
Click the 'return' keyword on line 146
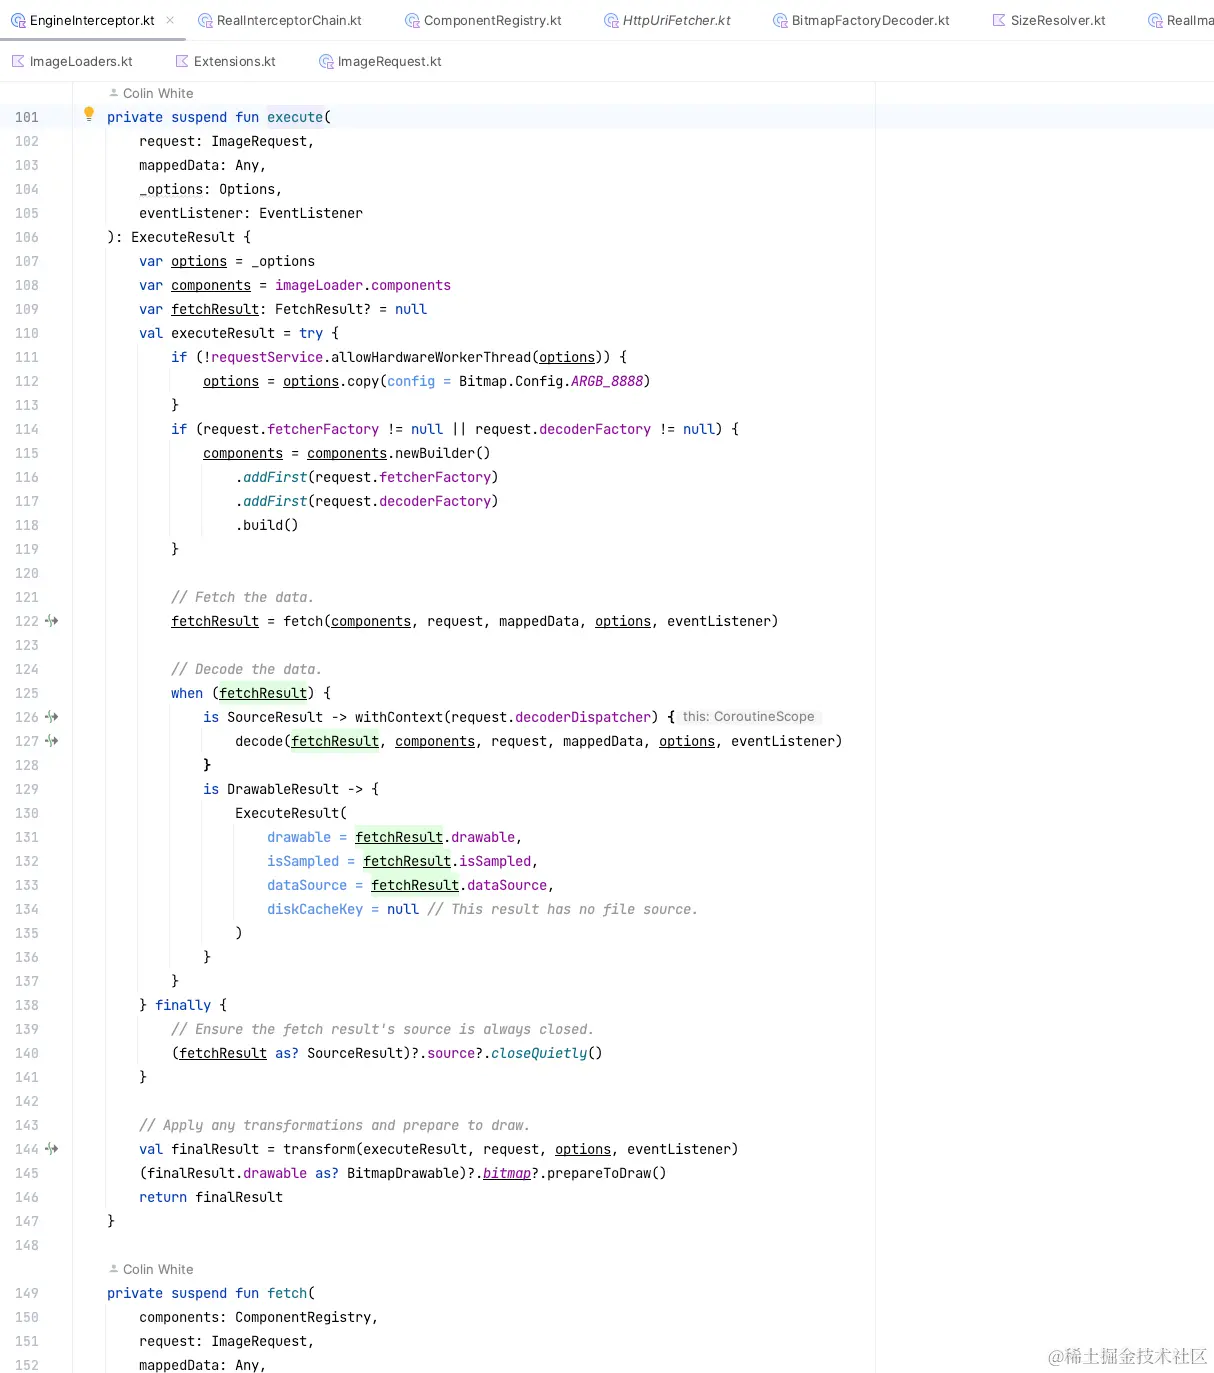click(x=163, y=1197)
